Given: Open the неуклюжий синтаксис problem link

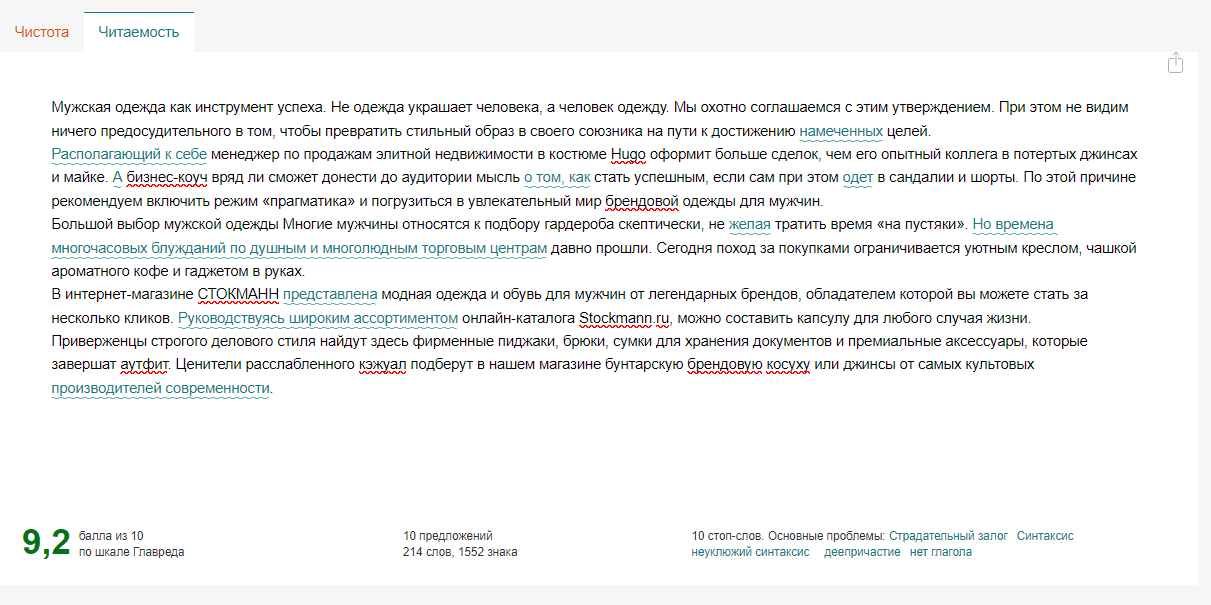Looking at the screenshot, I should point(750,552).
